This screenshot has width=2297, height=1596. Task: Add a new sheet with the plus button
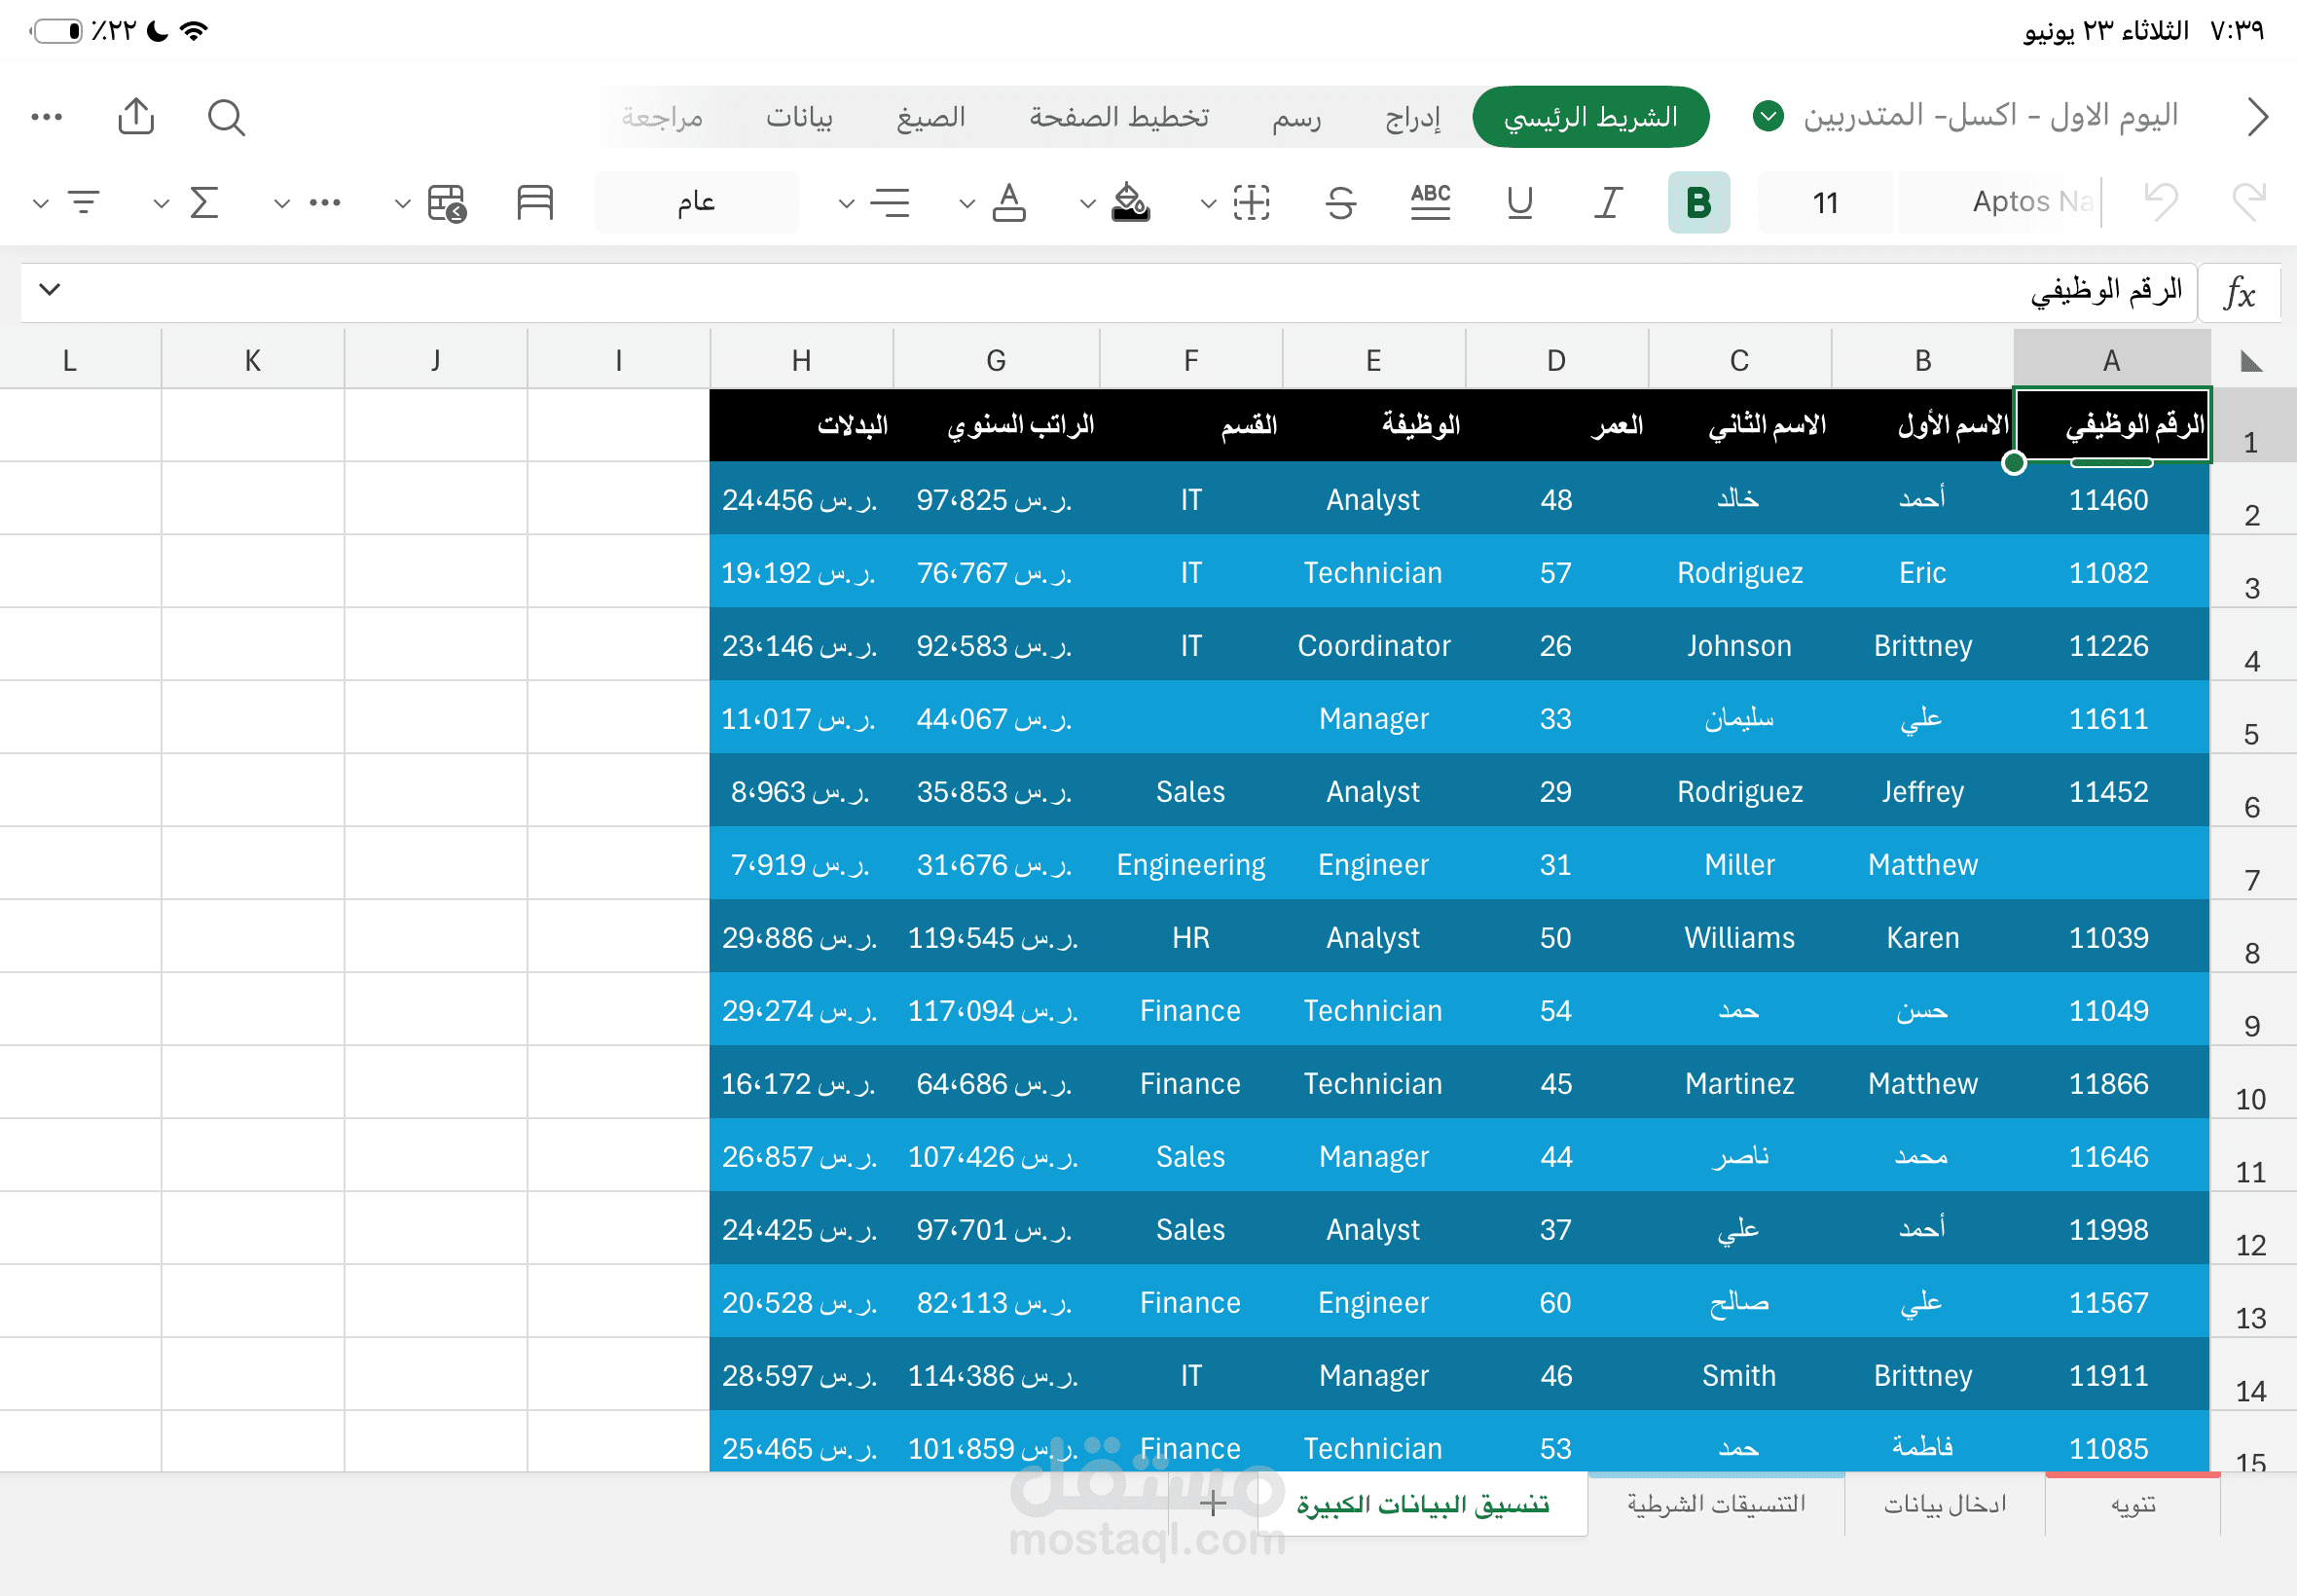click(1213, 1503)
